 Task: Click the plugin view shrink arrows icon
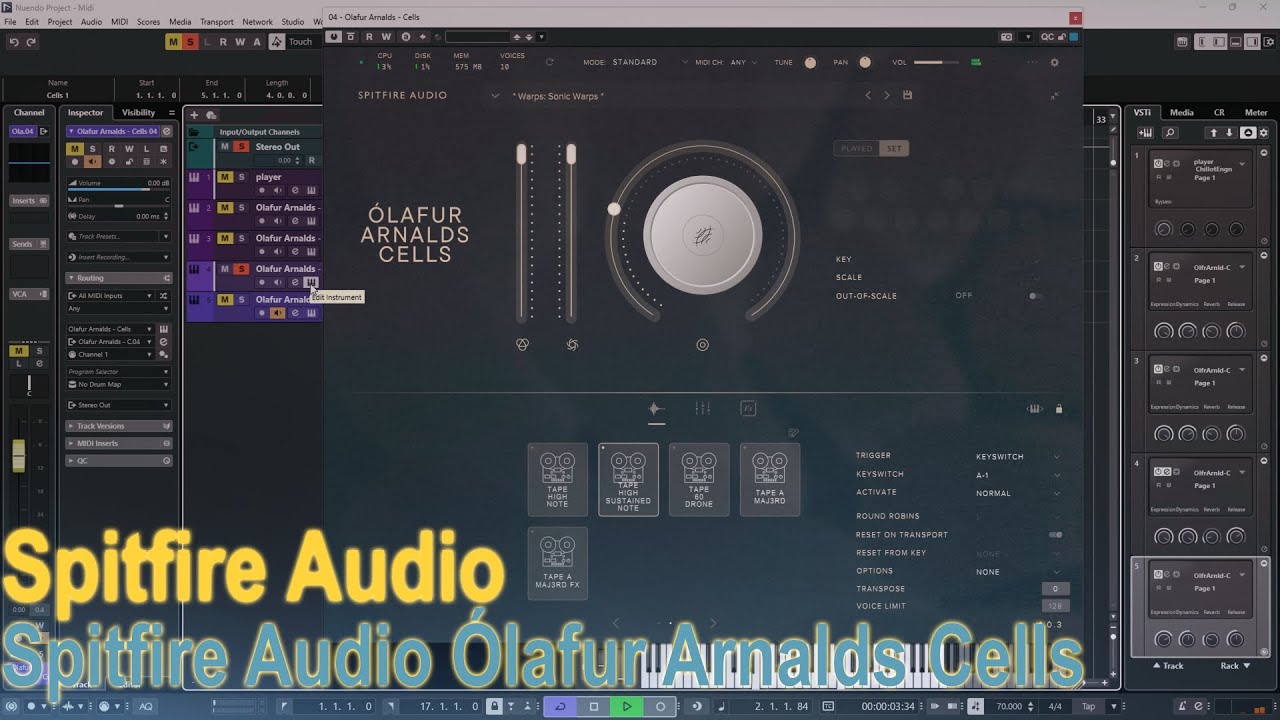click(x=1055, y=96)
